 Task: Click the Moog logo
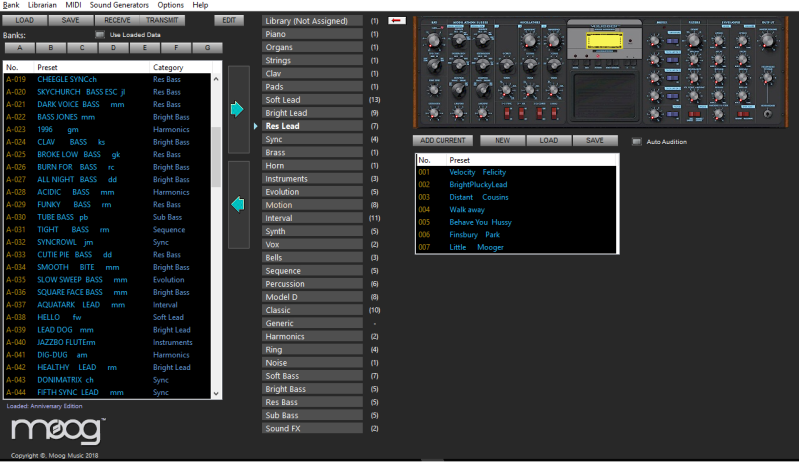(58, 432)
